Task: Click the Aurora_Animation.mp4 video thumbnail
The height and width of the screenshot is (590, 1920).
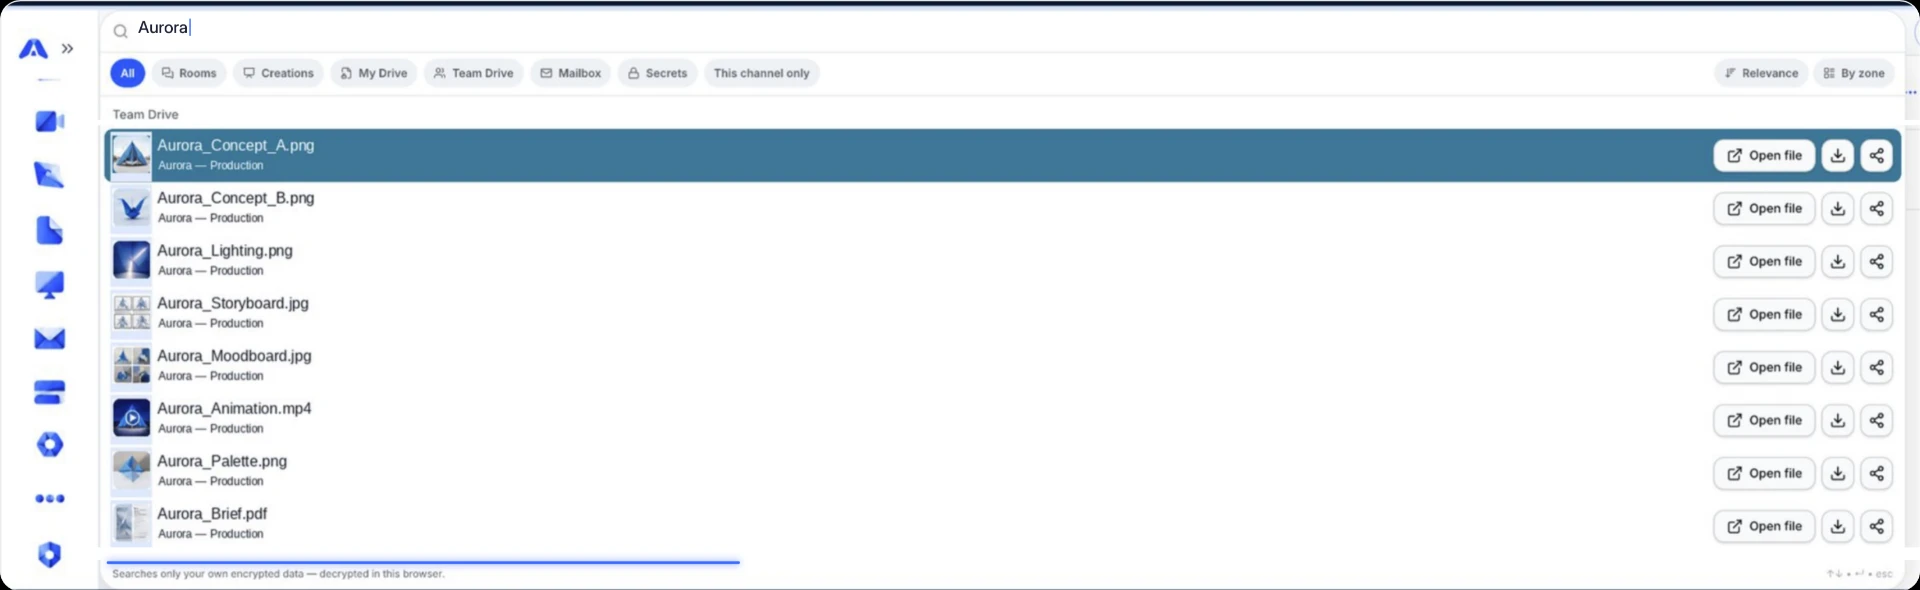Action: click(131, 418)
